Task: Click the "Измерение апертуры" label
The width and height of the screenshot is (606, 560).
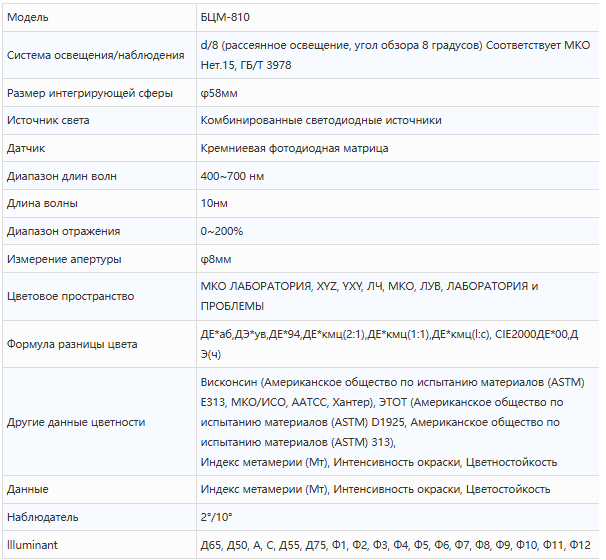Action: click(x=64, y=259)
